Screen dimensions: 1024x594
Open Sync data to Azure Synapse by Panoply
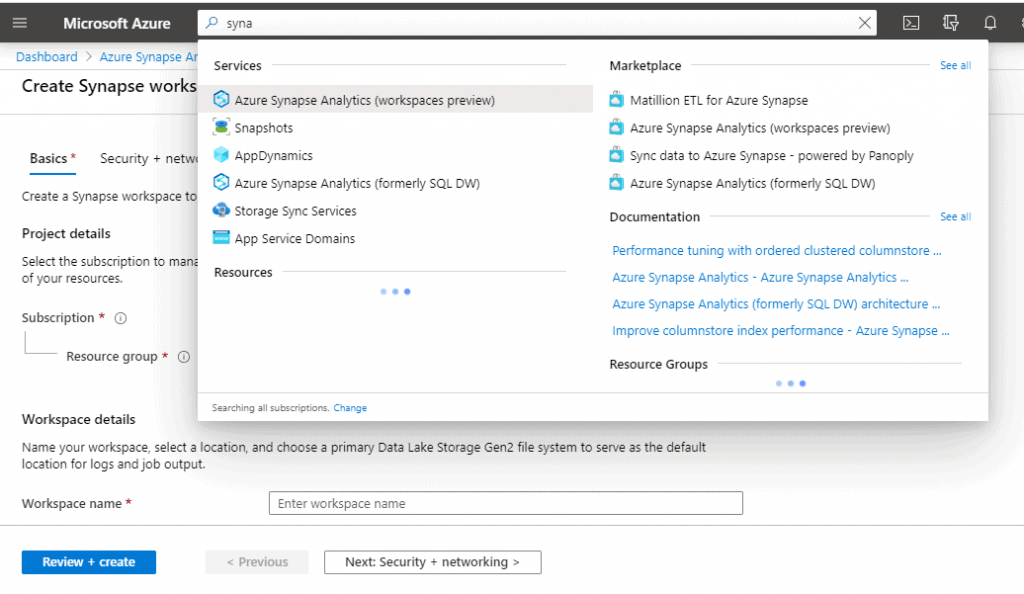click(771, 156)
